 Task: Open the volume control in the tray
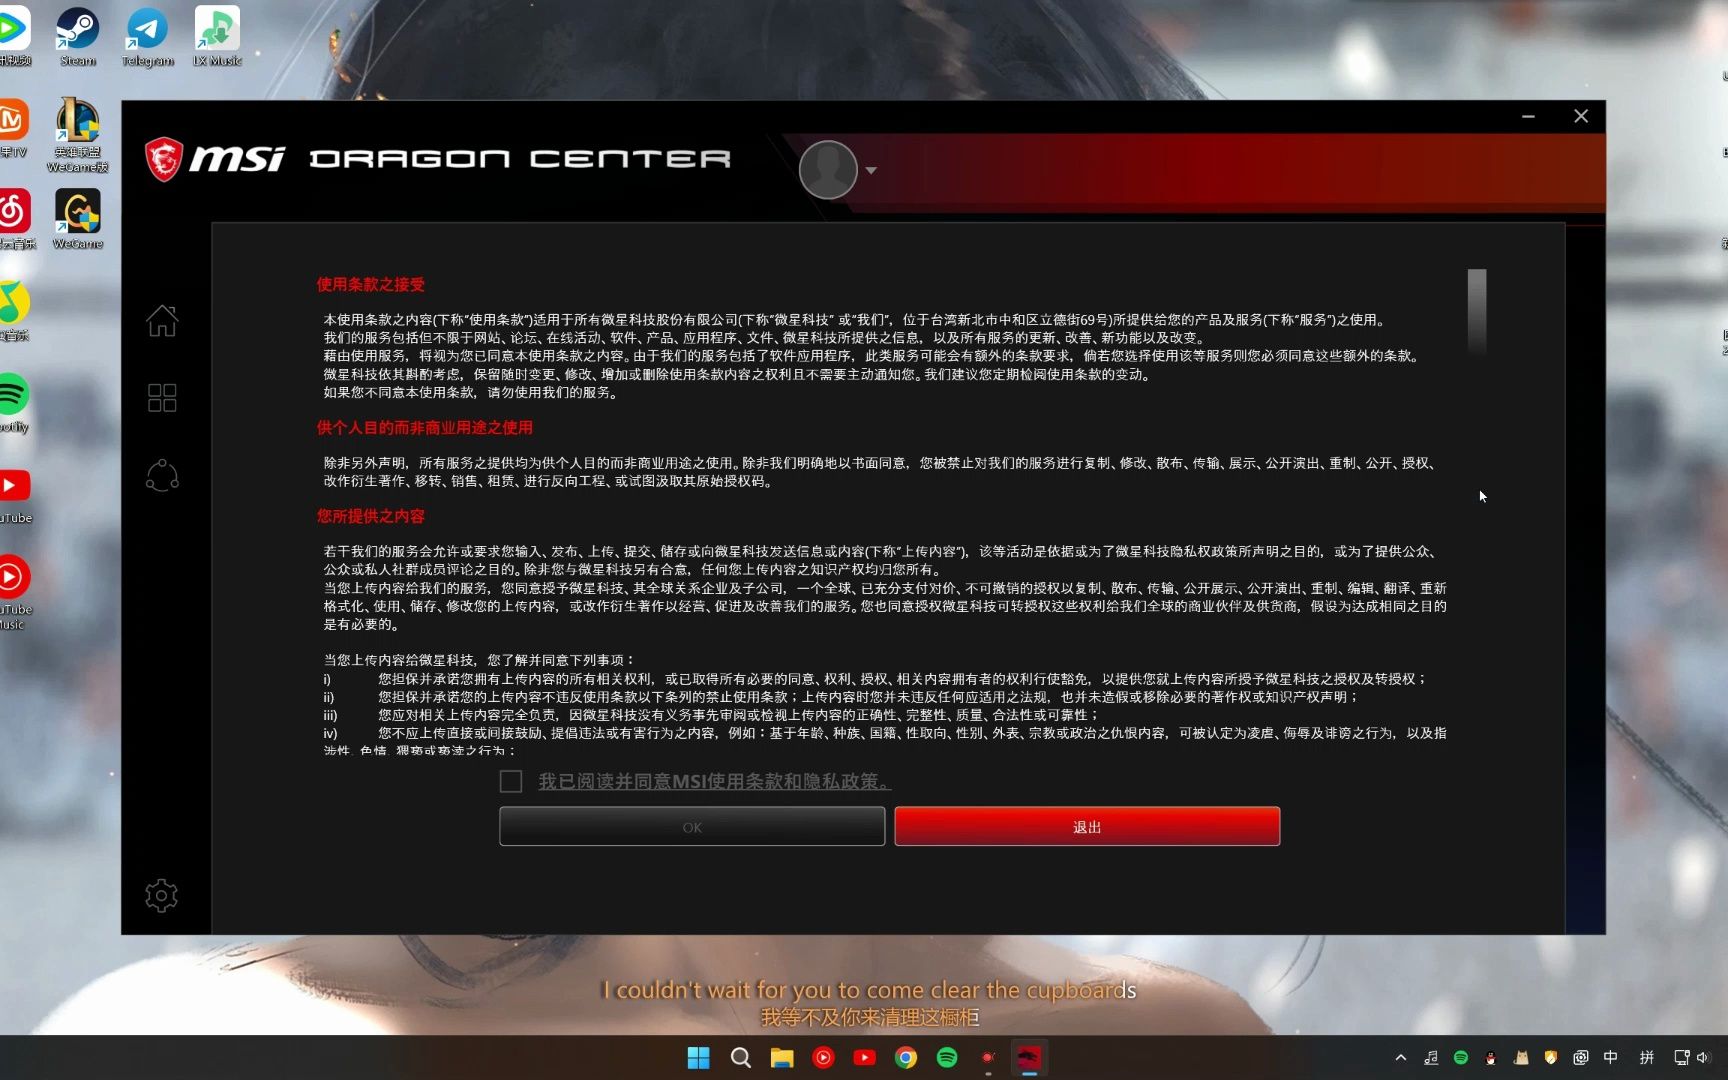click(x=1703, y=1058)
